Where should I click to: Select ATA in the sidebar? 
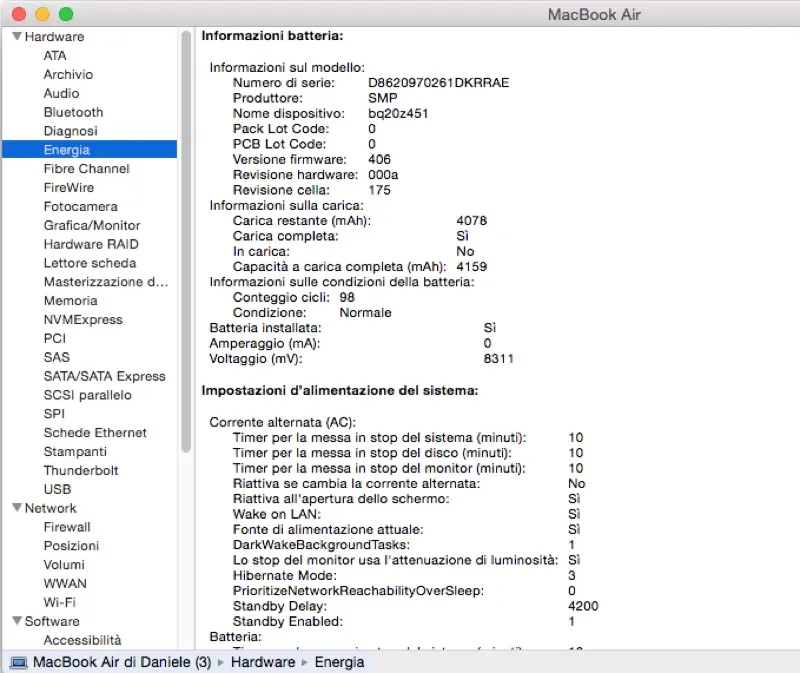coord(55,56)
